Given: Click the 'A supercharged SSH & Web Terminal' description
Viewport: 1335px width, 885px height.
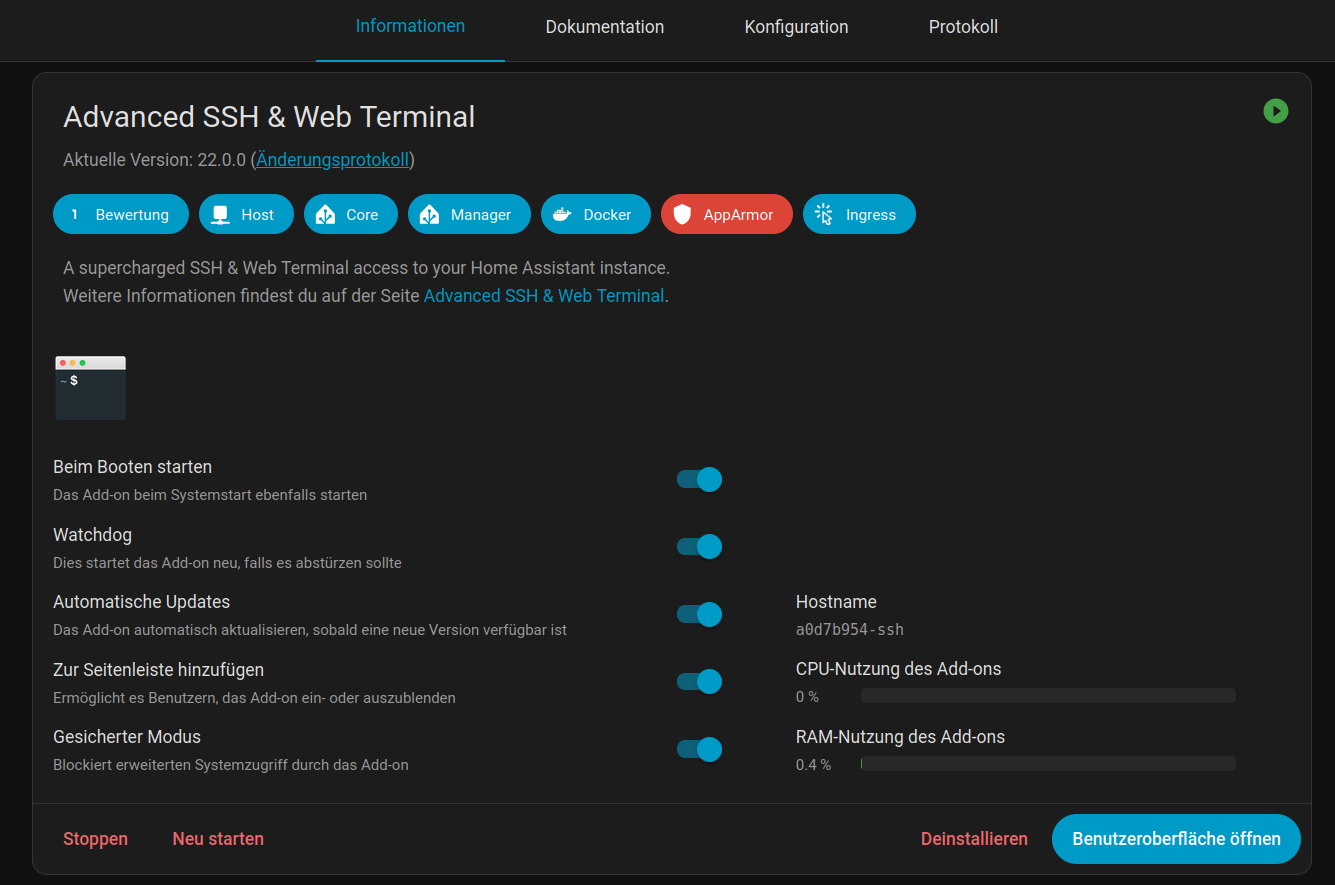Looking at the screenshot, I should (x=366, y=268).
